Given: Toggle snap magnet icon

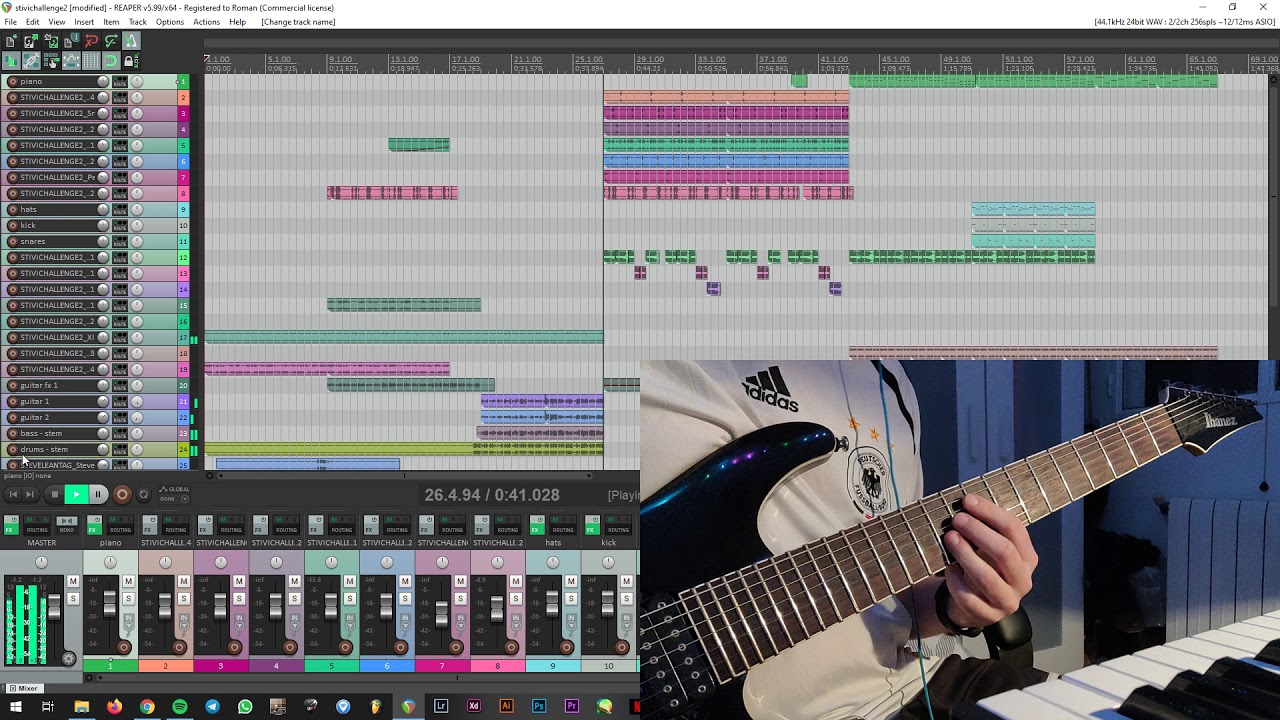Looking at the screenshot, I should [x=111, y=61].
